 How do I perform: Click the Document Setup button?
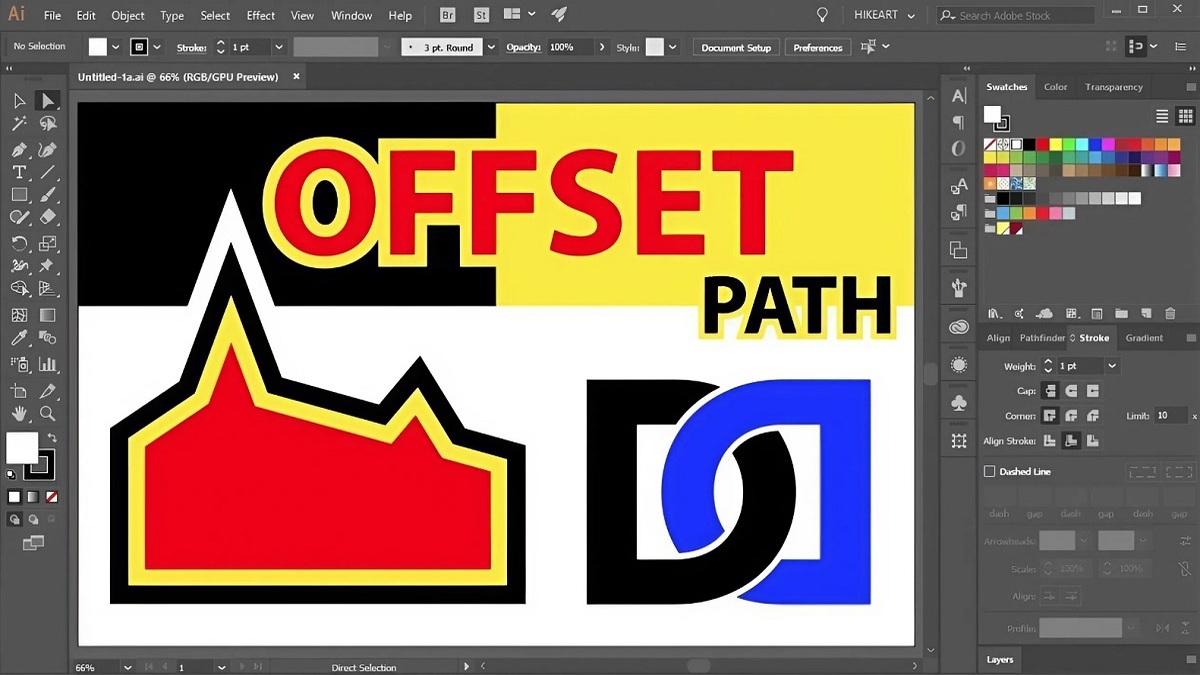point(735,47)
